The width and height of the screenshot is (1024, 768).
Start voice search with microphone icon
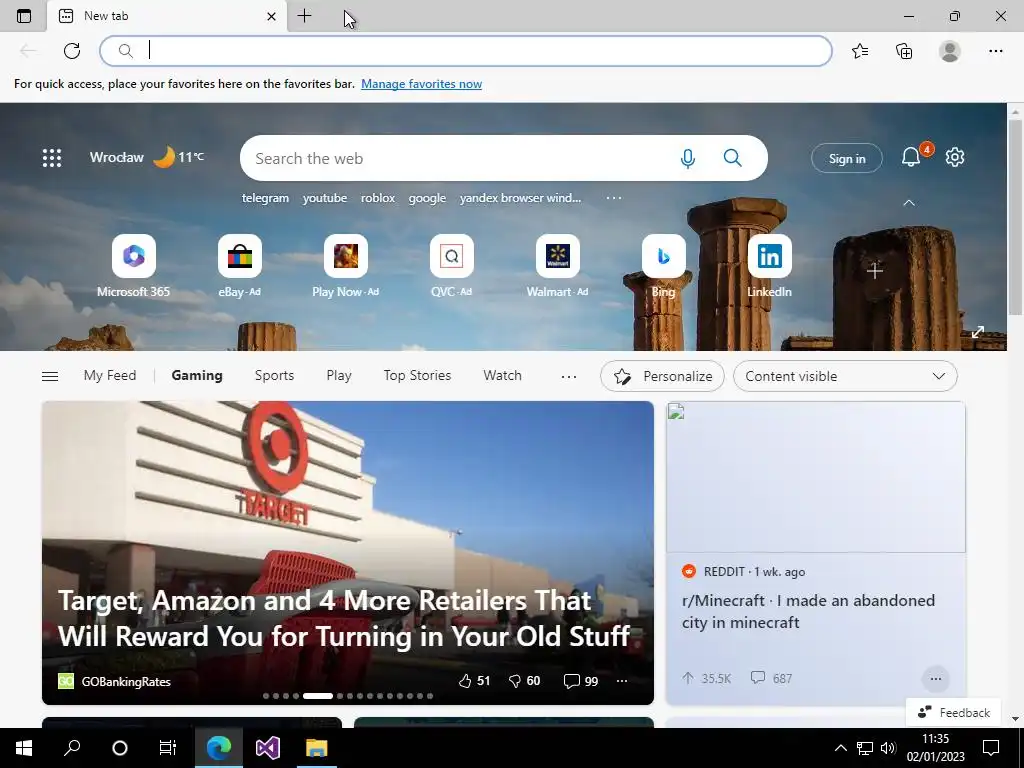688,158
